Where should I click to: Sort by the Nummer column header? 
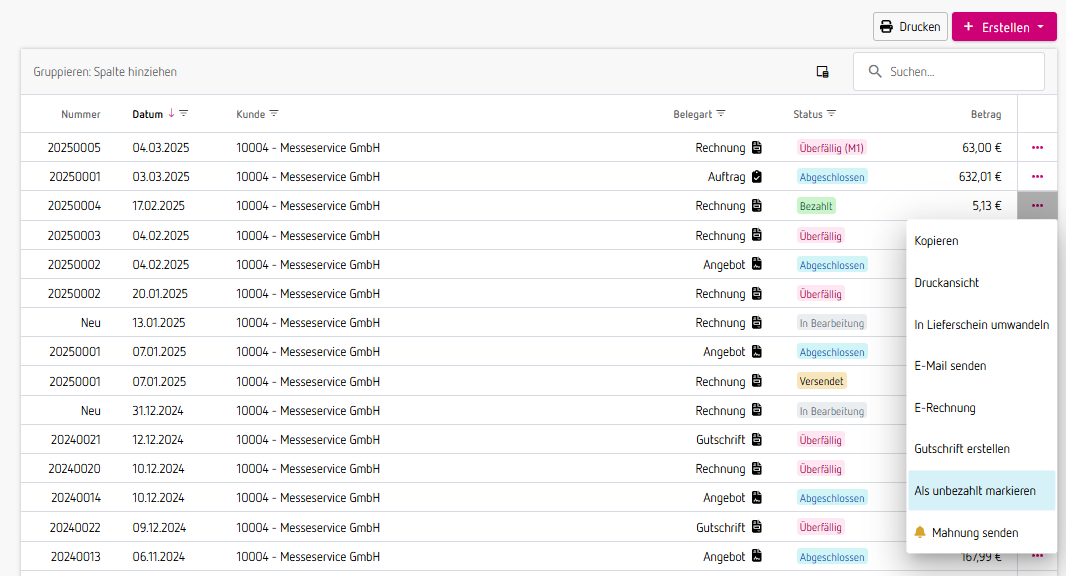[80, 114]
